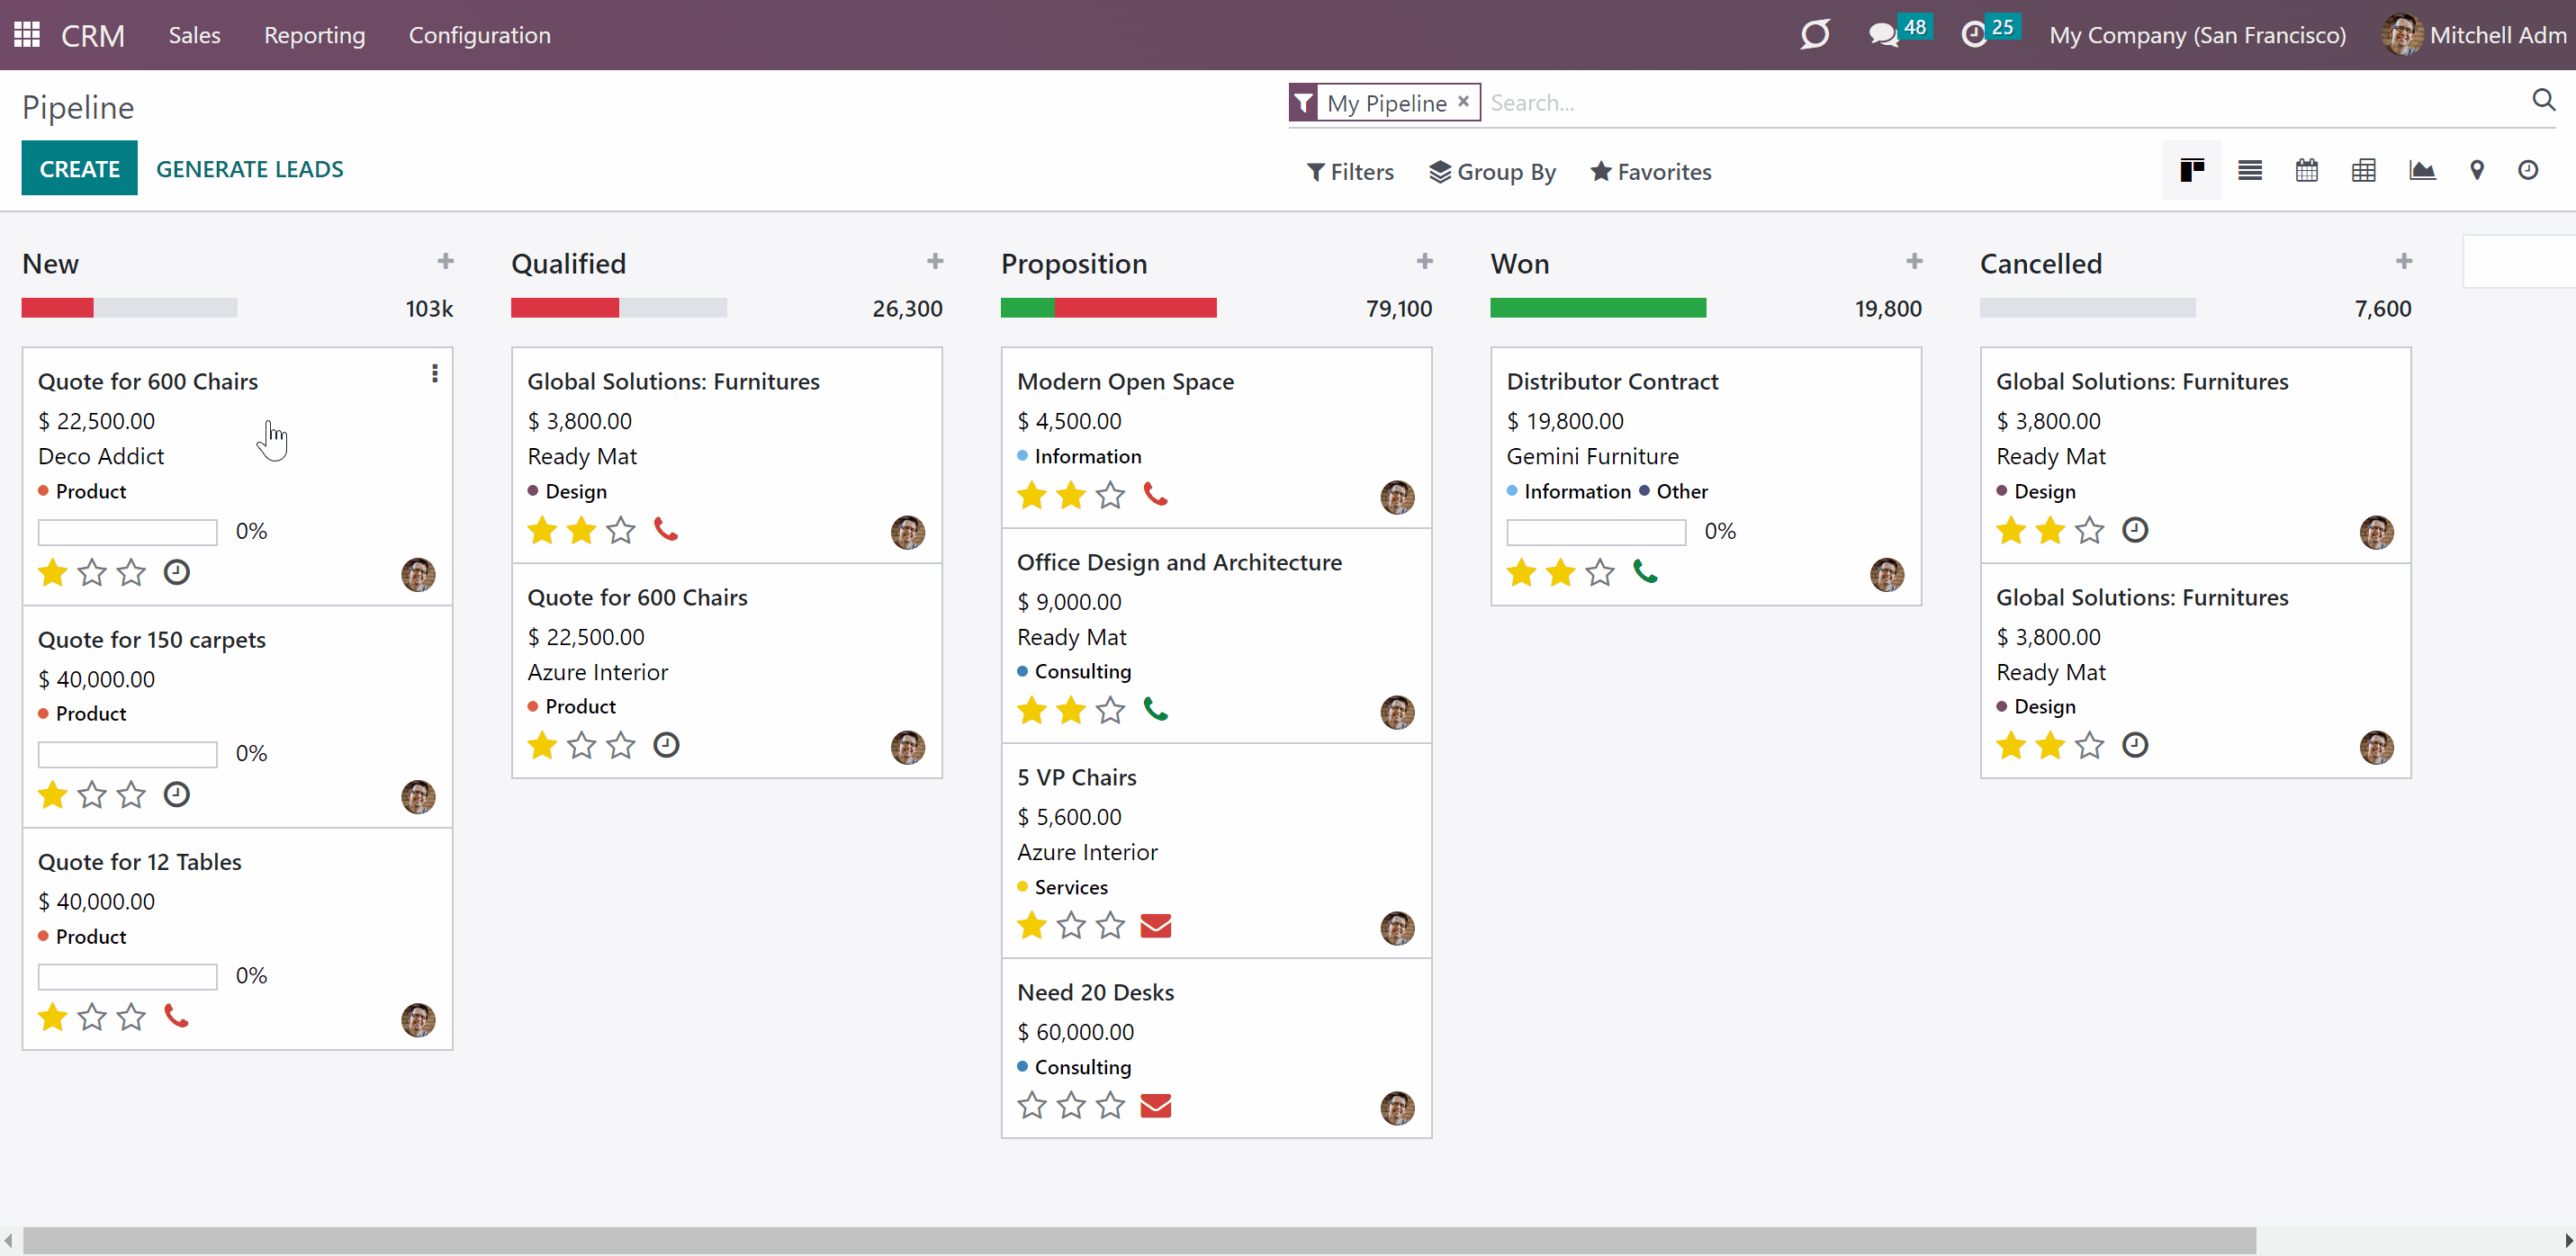Open the Configuration menu

click(x=479, y=35)
